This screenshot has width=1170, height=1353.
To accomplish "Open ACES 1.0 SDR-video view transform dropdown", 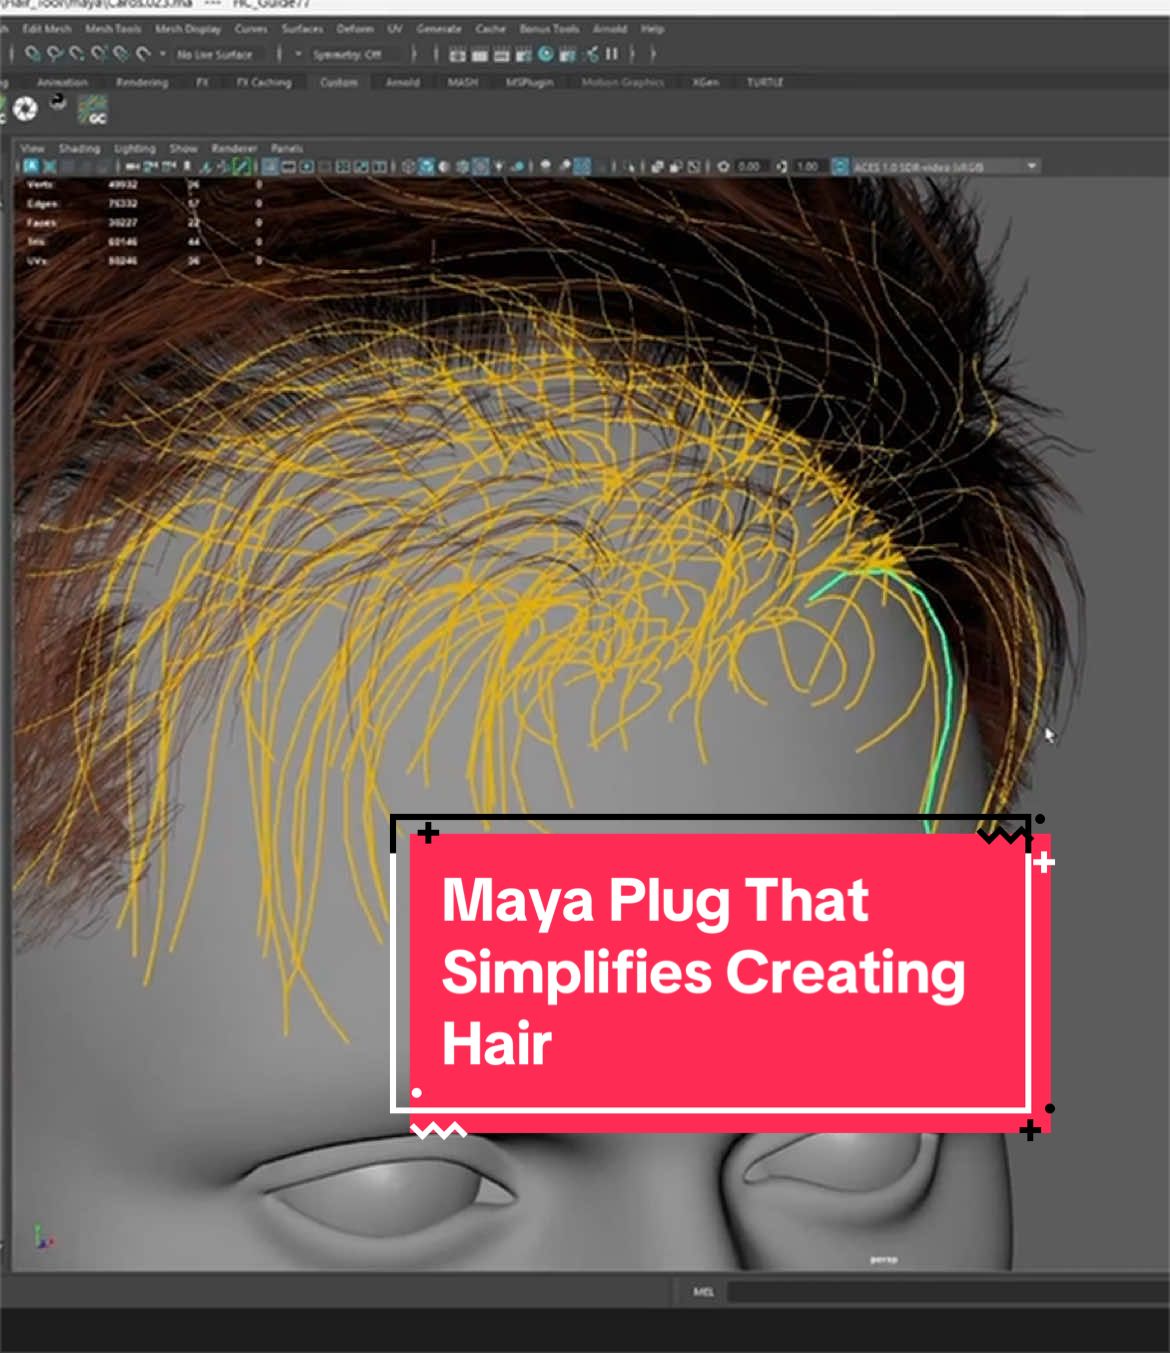I will point(945,166).
